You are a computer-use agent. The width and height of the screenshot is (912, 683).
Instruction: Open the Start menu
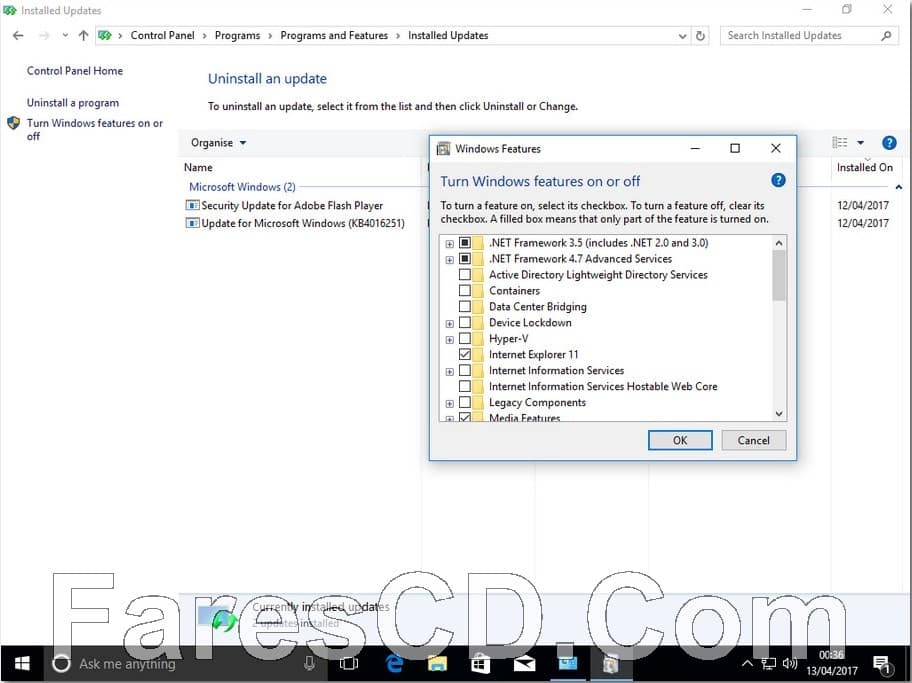click(22, 664)
